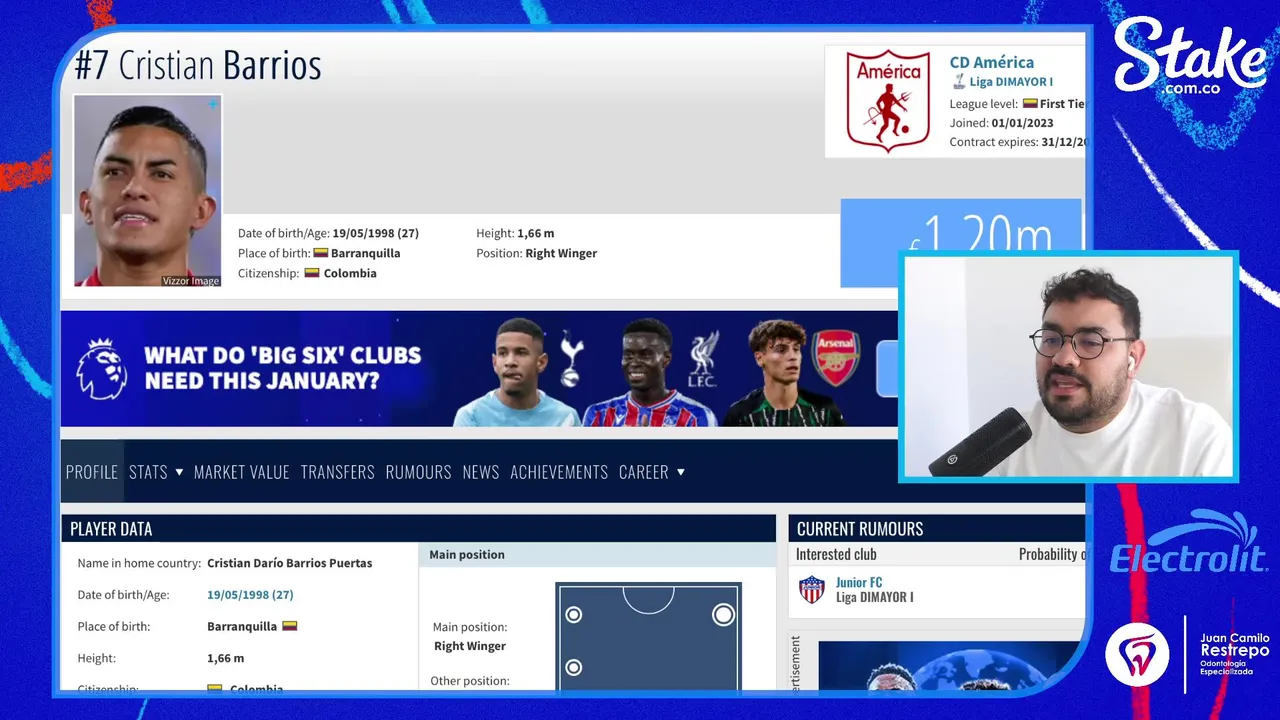Screen dimensions: 1280x720
Task: Click the "Right Winger" position text in header
Action: click(x=561, y=253)
